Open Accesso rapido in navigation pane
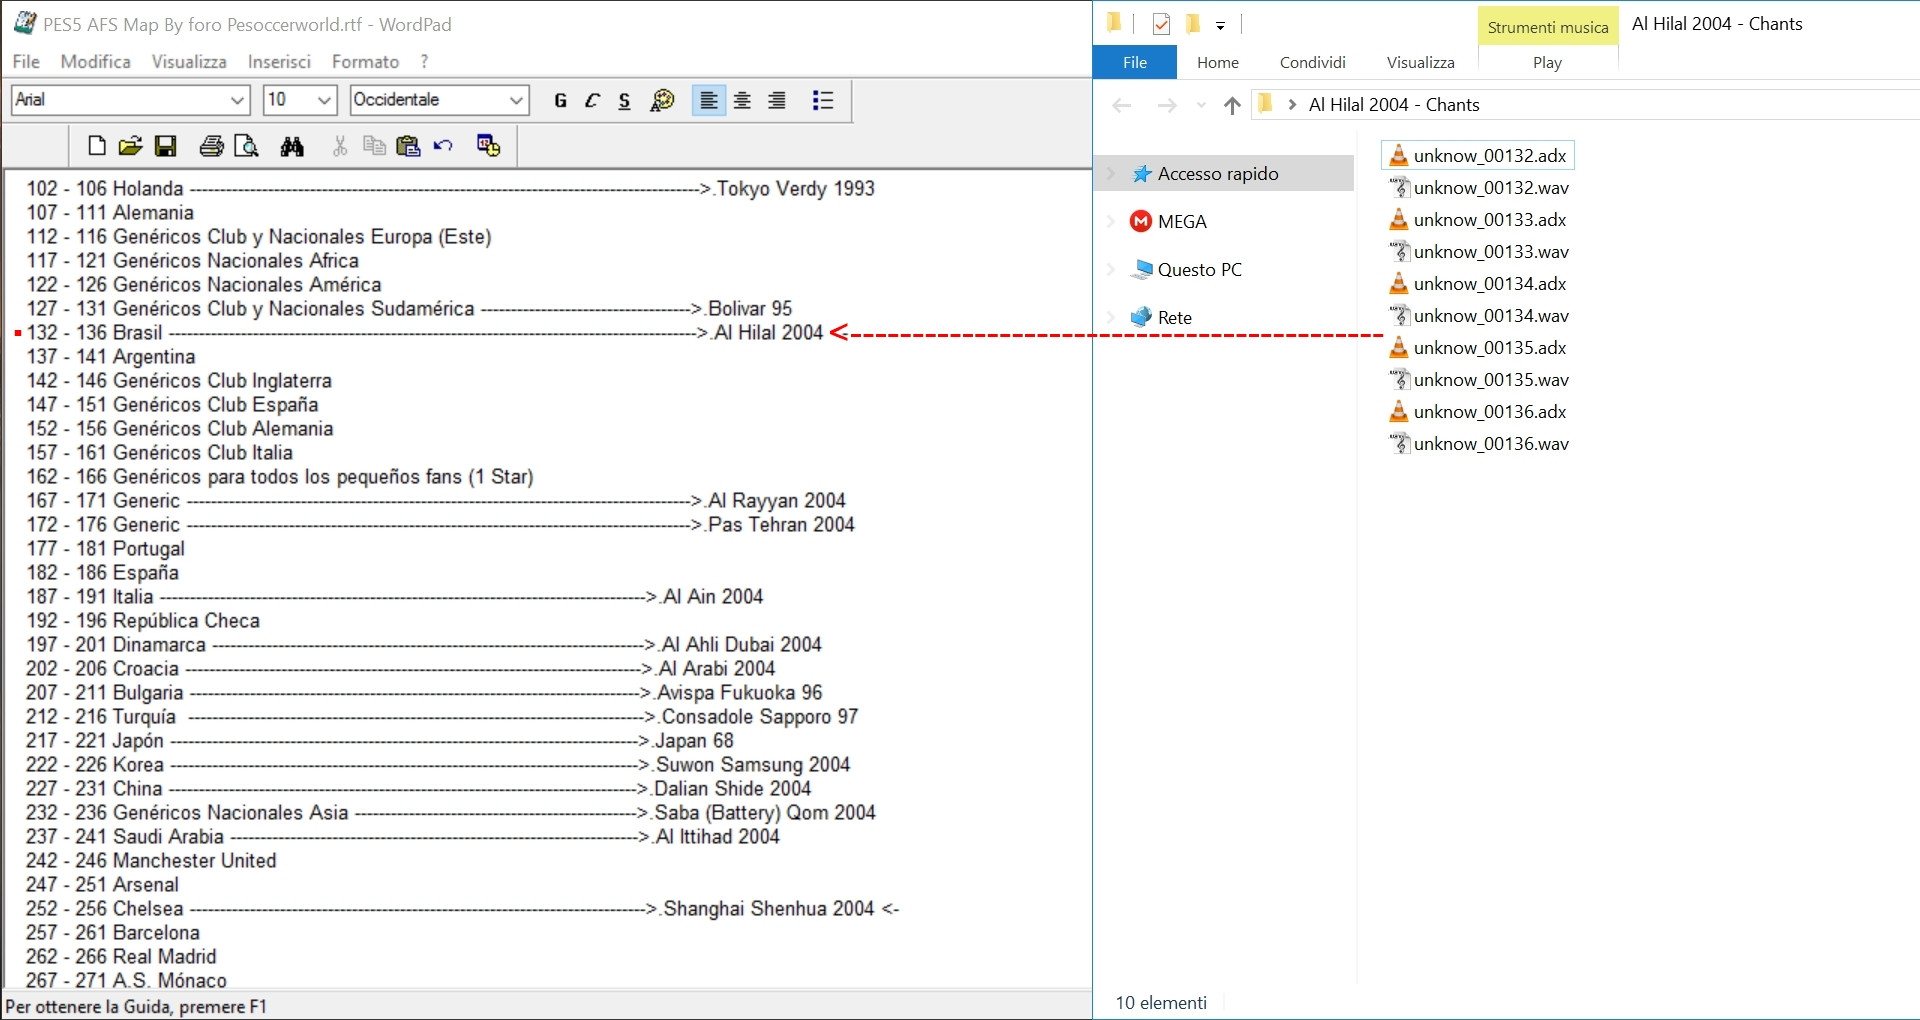1920x1020 pixels. click(1217, 174)
